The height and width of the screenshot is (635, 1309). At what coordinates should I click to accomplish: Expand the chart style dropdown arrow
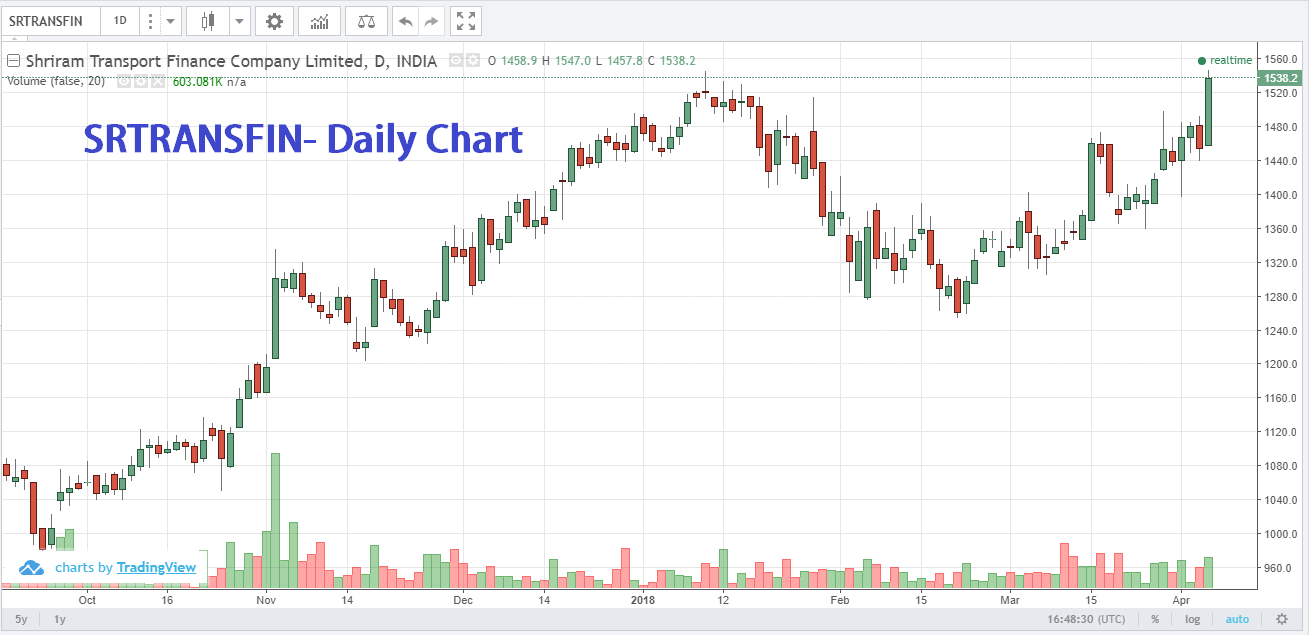[x=240, y=20]
